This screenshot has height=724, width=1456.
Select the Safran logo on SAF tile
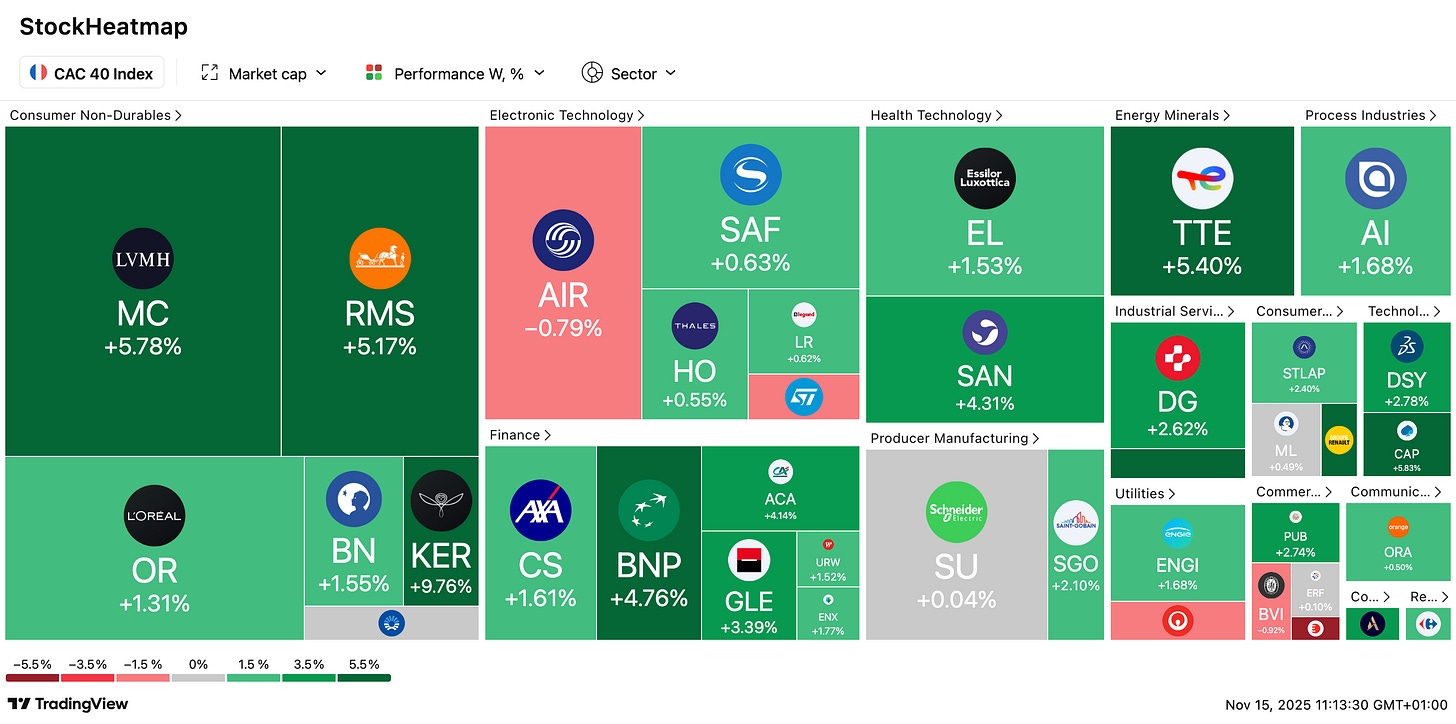(x=750, y=176)
